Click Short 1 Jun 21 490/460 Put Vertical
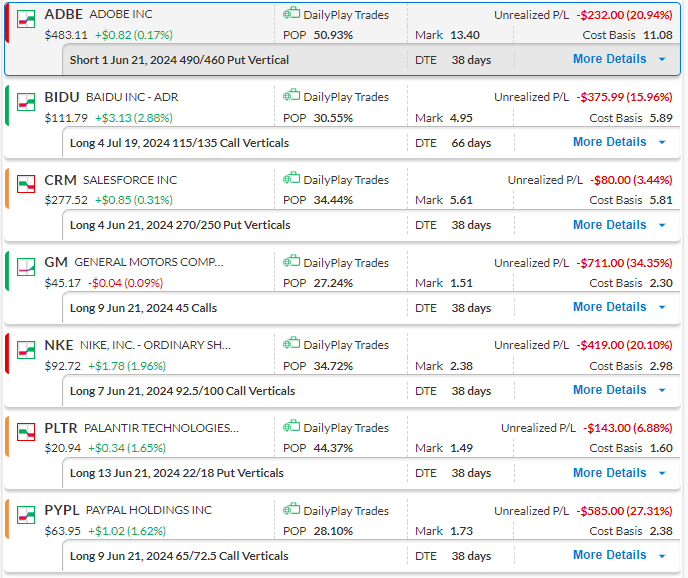 coord(179,60)
